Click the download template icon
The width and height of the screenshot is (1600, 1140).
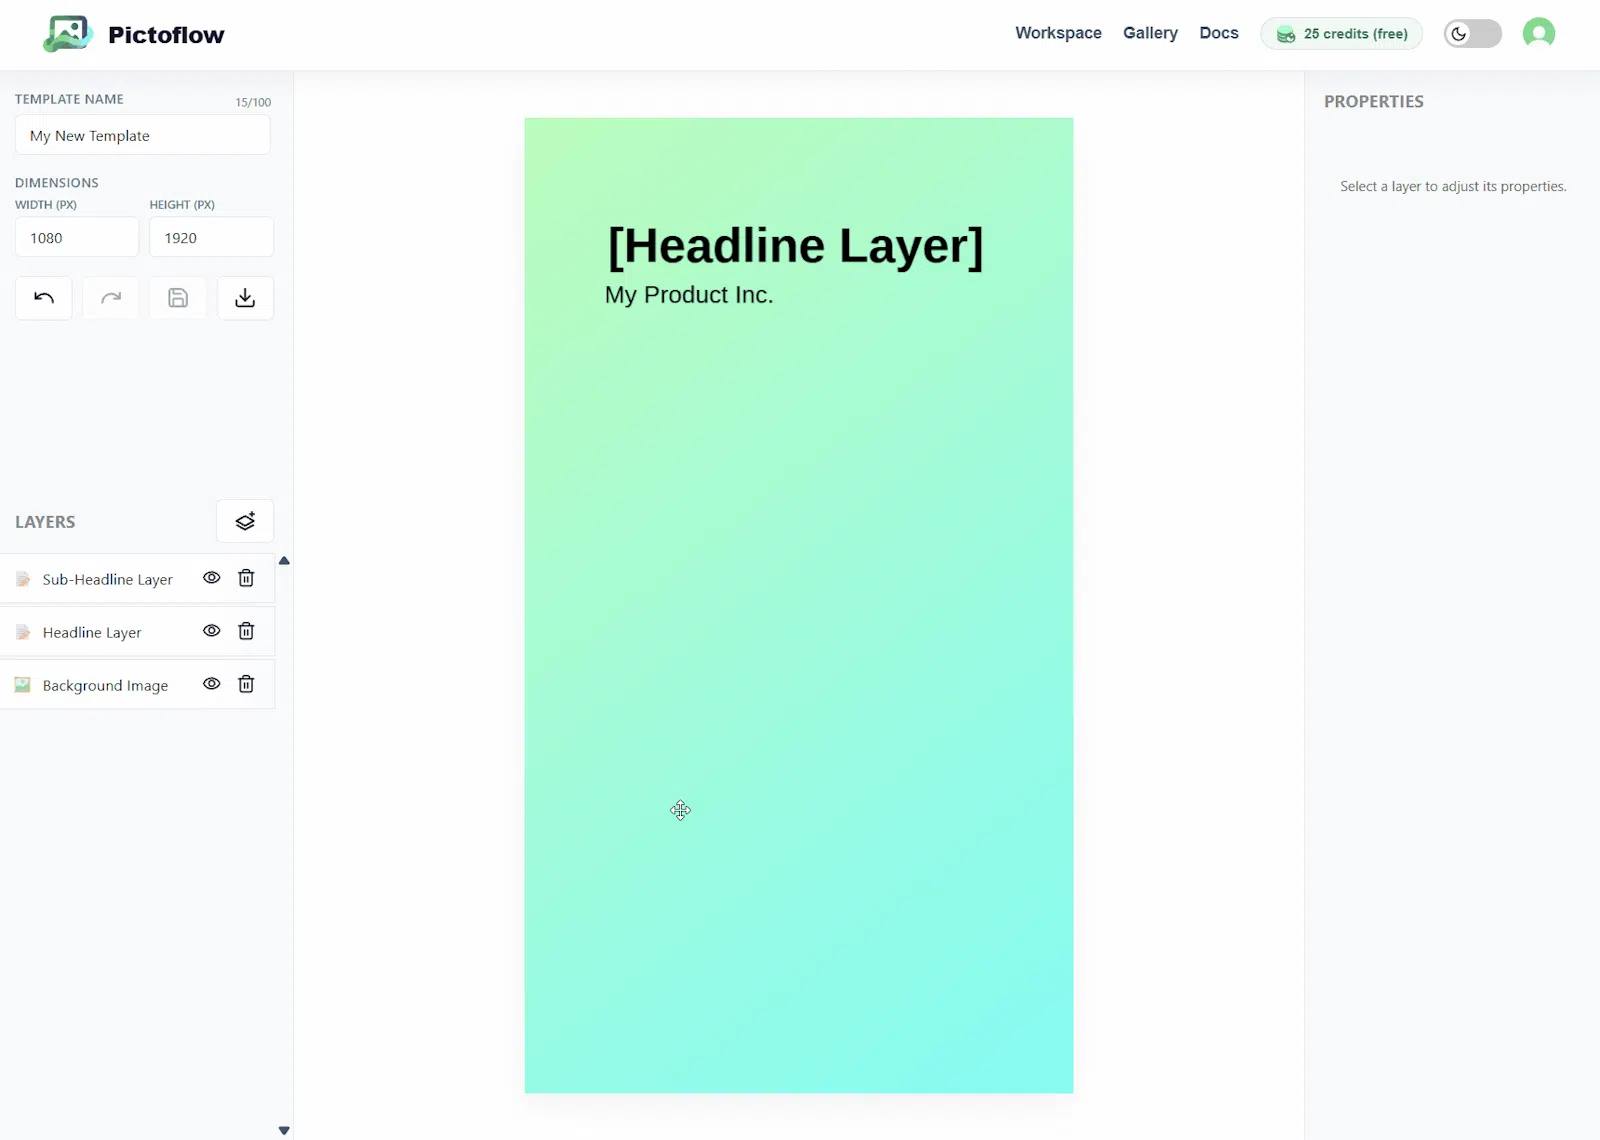pyautogui.click(x=245, y=298)
